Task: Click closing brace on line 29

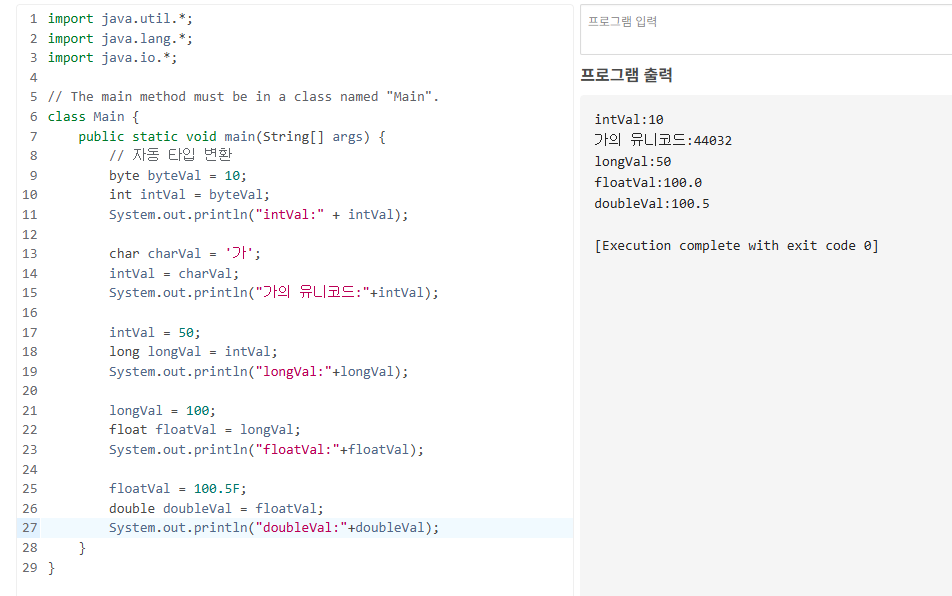Action: pos(52,568)
